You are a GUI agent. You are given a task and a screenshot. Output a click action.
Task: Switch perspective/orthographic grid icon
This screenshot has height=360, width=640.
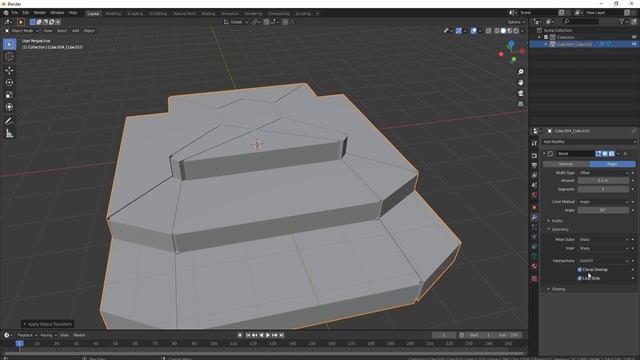click(521, 104)
